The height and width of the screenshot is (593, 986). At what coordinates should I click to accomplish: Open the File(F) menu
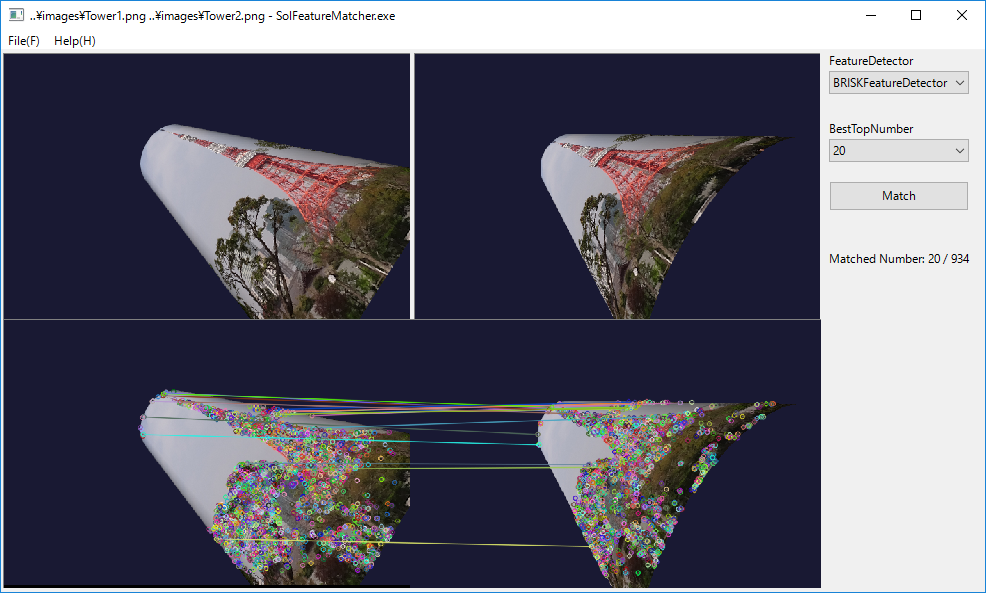click(24, 41)
